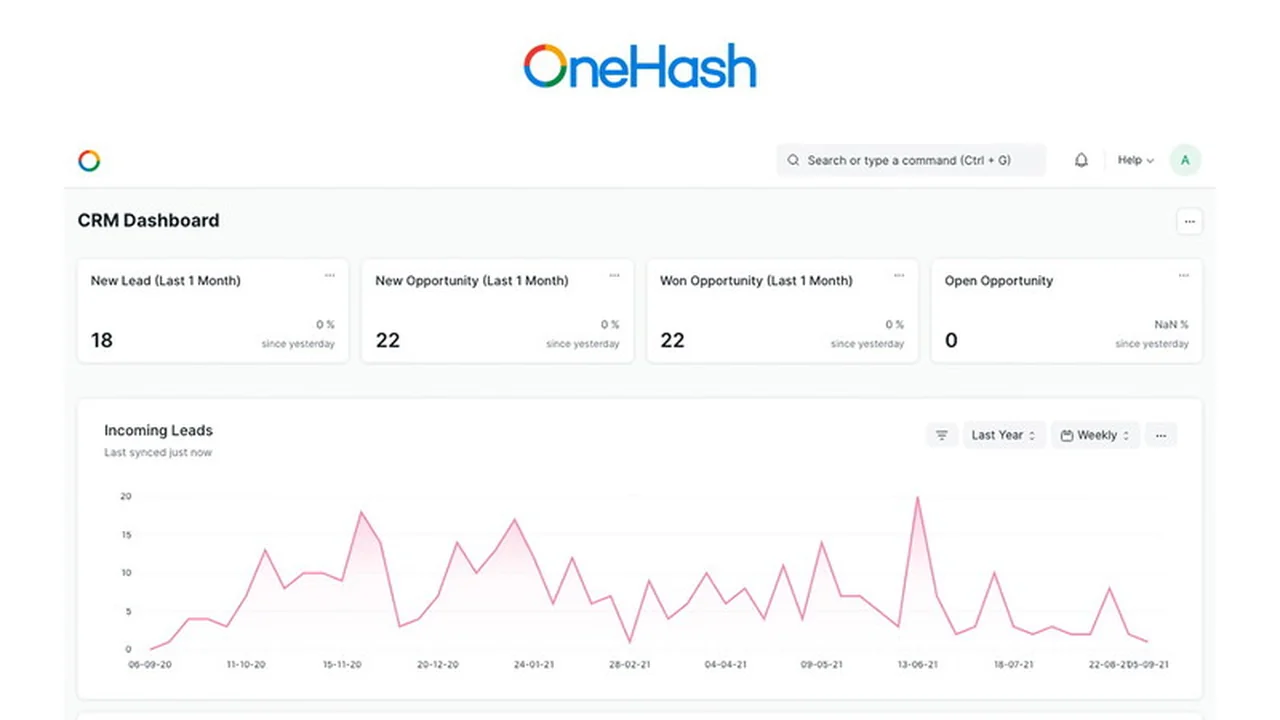Image resolution: width=1280 pixels, height=720 pixels.
Task: Click Won Opportunity (Last 1 Month) label
Action: (x=756, y=281)
